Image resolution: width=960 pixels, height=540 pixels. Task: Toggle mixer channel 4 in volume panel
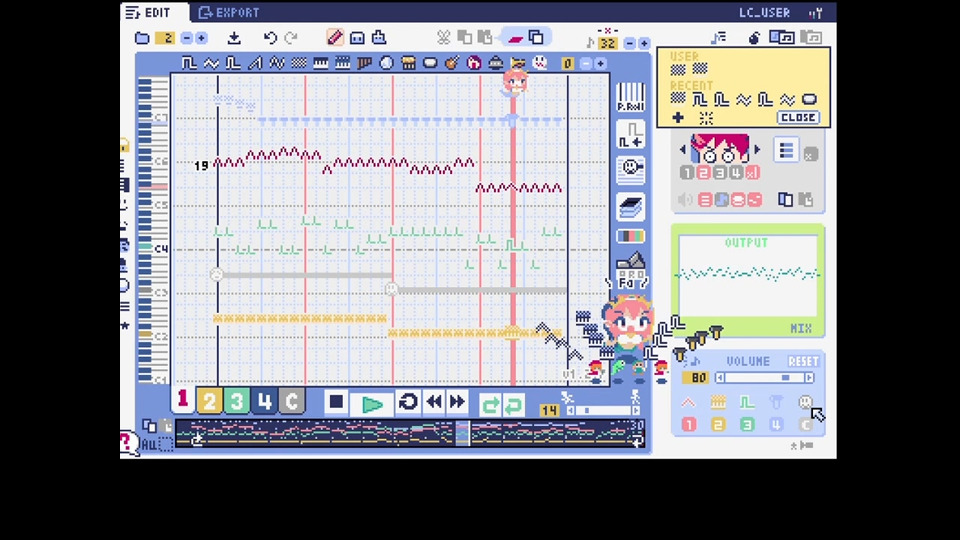776,425
